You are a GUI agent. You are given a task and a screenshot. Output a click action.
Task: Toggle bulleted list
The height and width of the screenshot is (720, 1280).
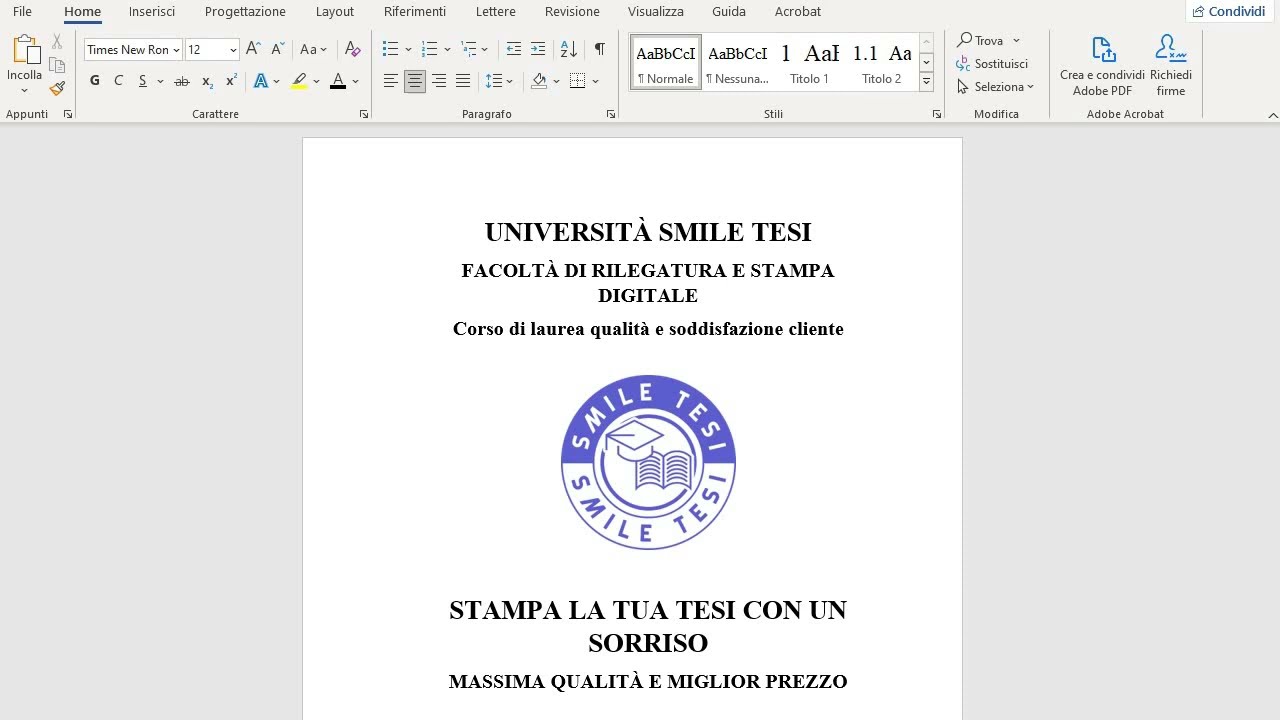(x=391, y=49)
